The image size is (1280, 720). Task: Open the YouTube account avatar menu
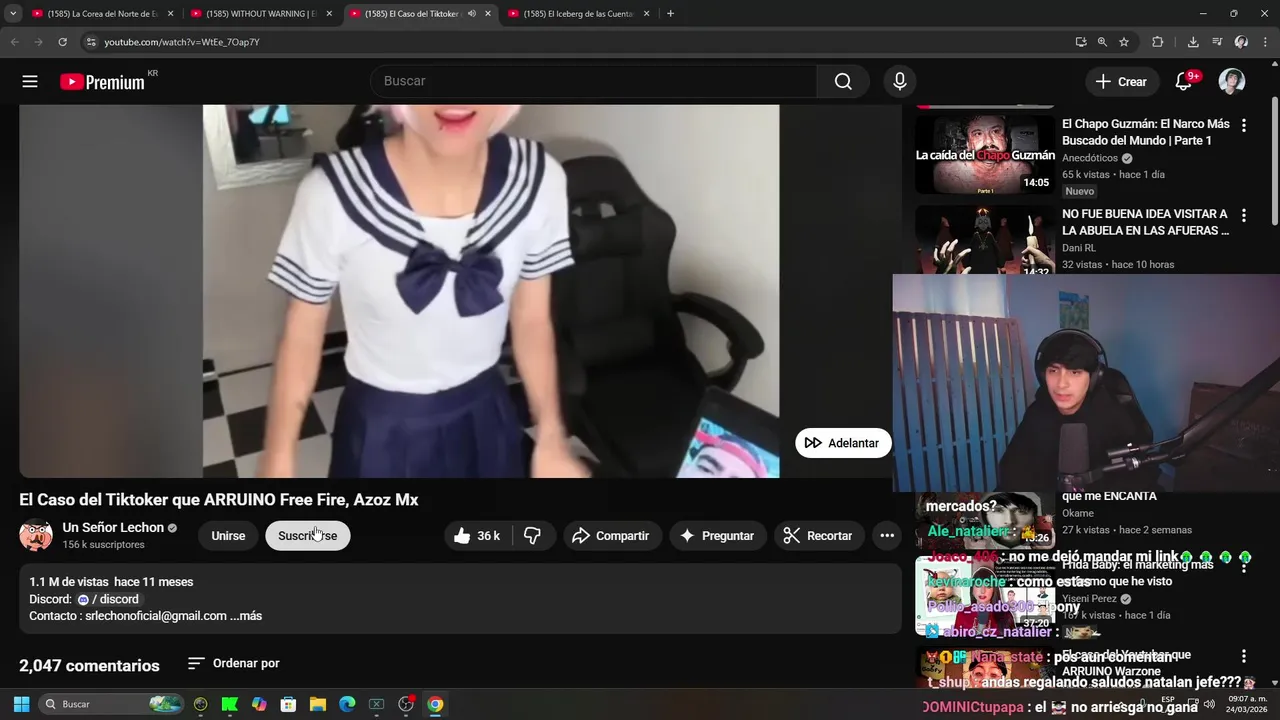(1232, 82)
